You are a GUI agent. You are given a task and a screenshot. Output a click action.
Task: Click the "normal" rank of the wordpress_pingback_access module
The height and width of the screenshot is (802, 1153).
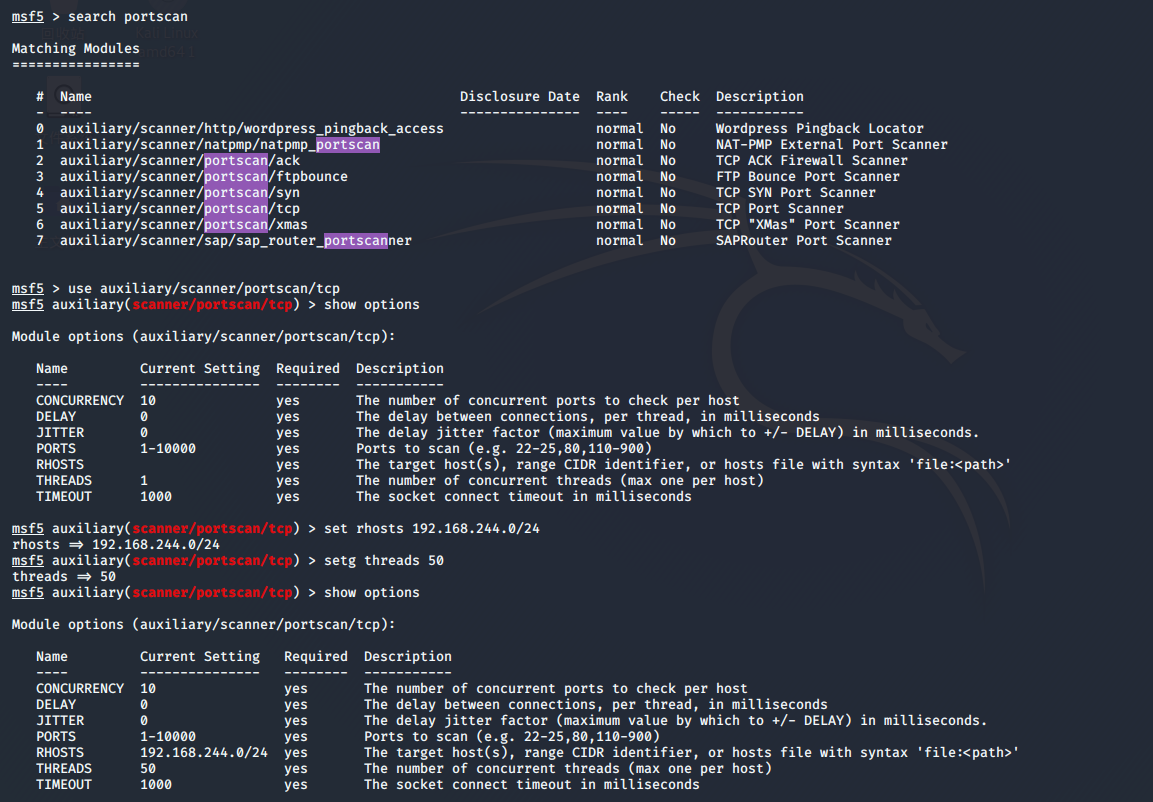click(619, 129)
